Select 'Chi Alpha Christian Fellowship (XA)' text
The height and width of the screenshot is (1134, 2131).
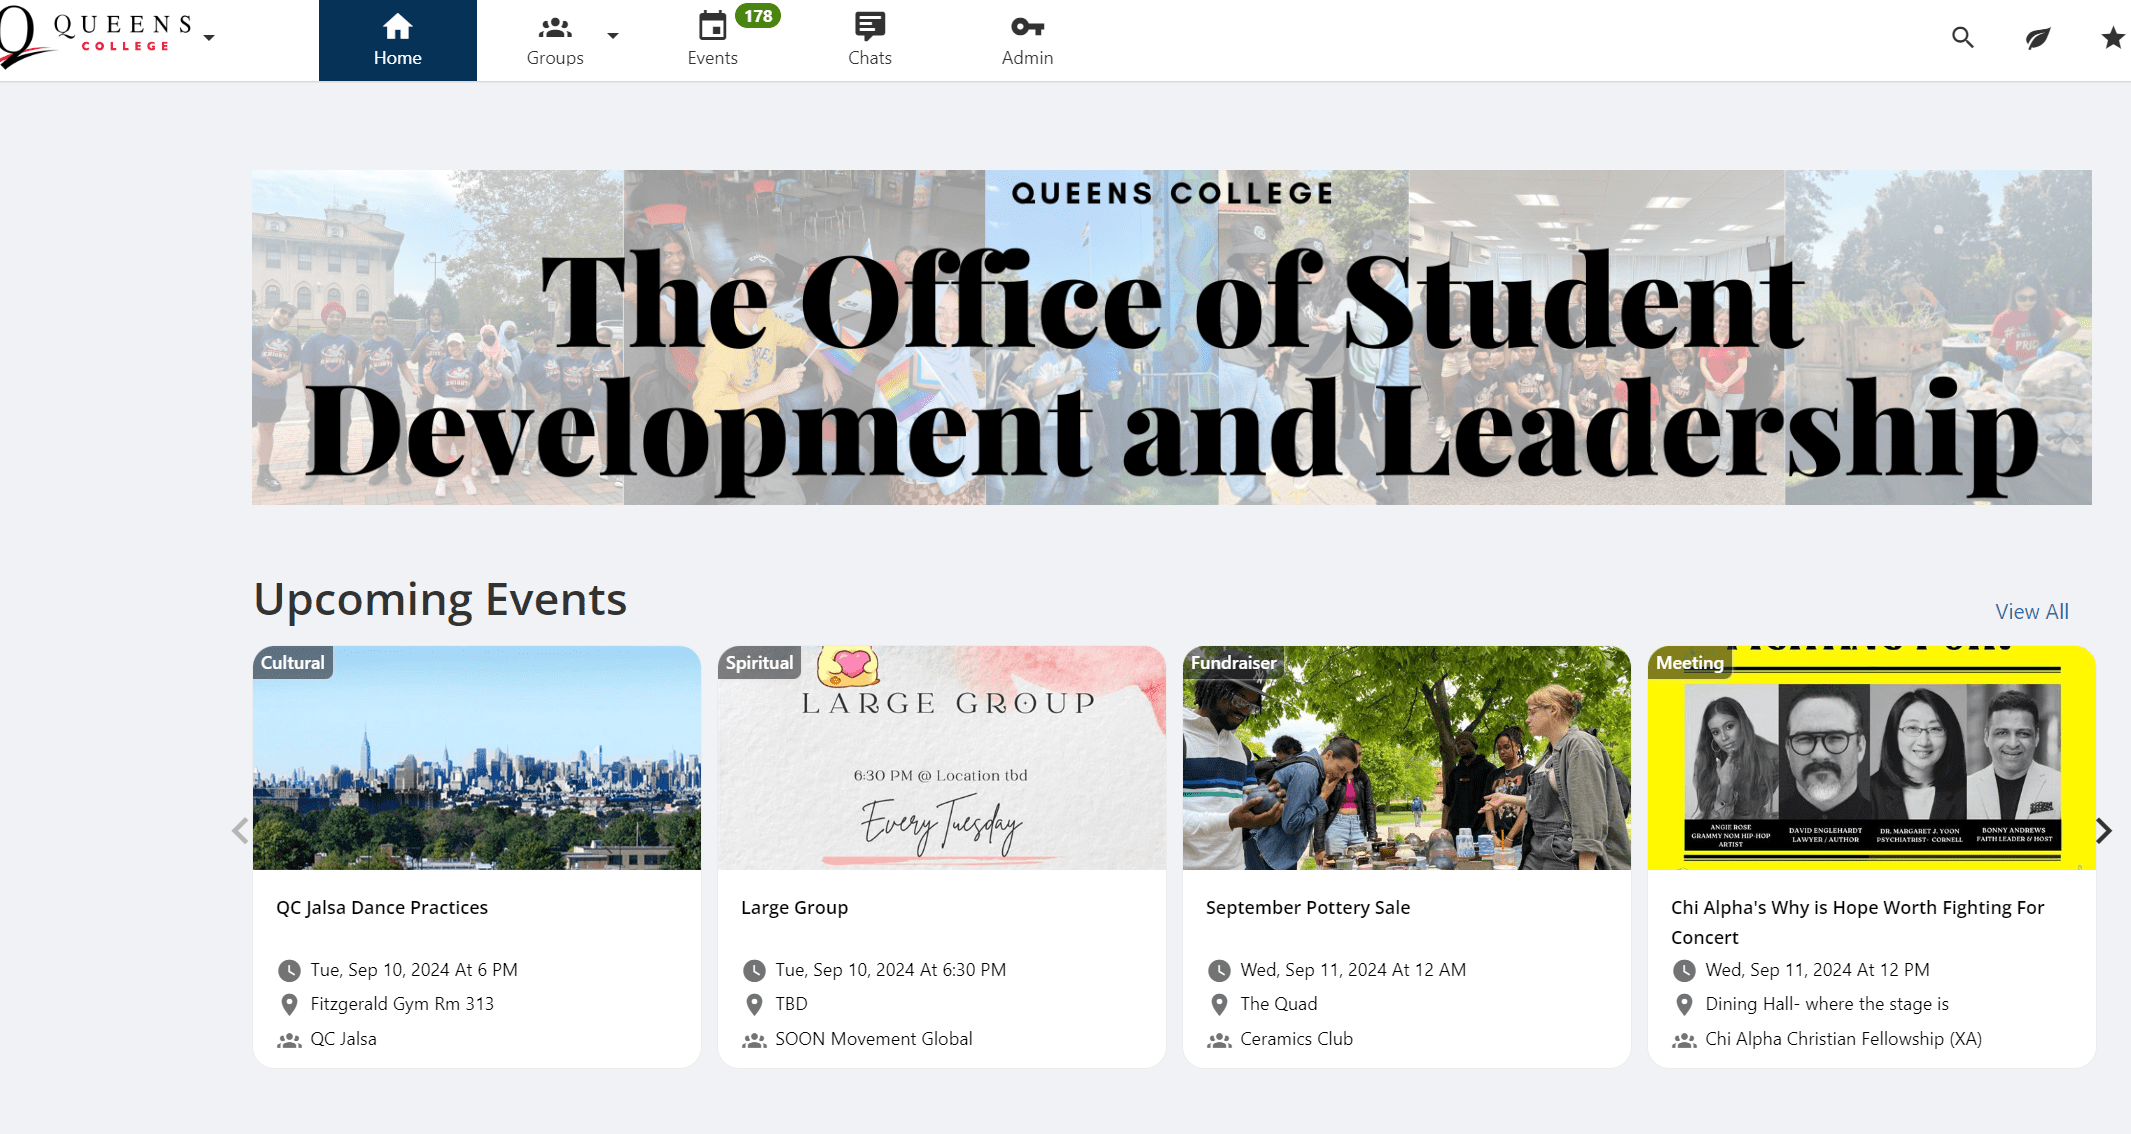pos(1843,1039)
